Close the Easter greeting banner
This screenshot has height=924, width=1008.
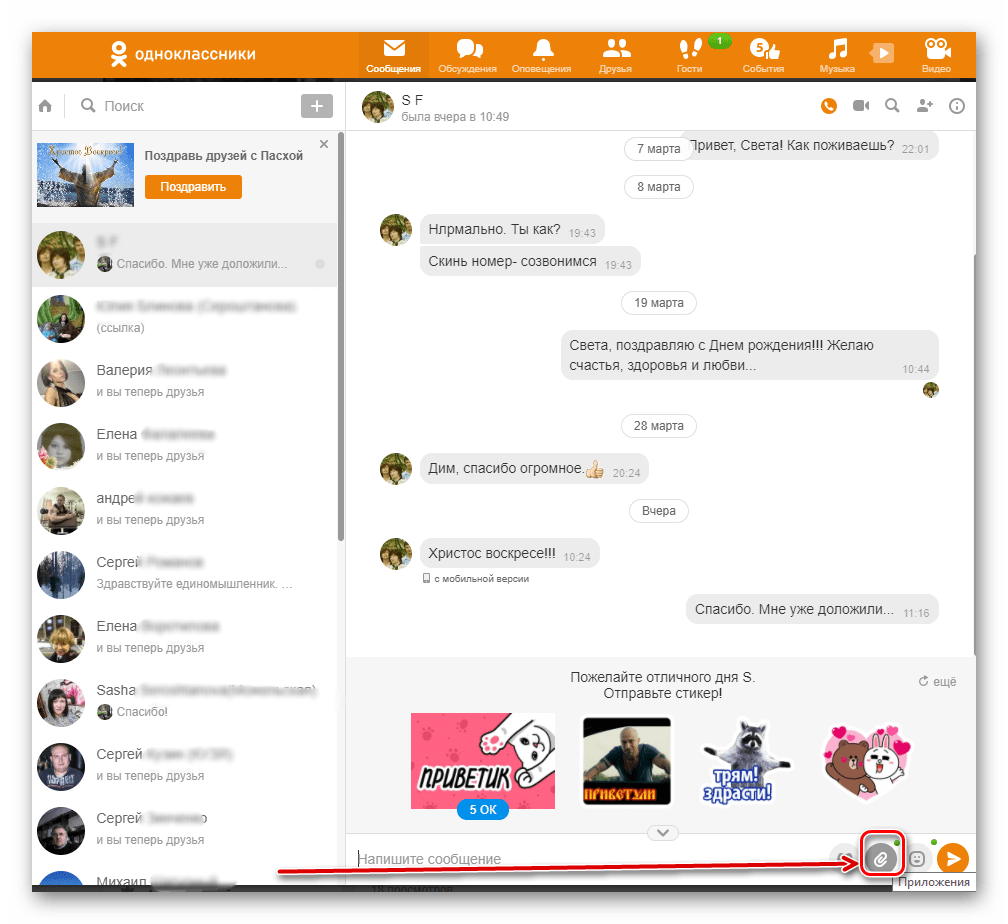[324, 144]
